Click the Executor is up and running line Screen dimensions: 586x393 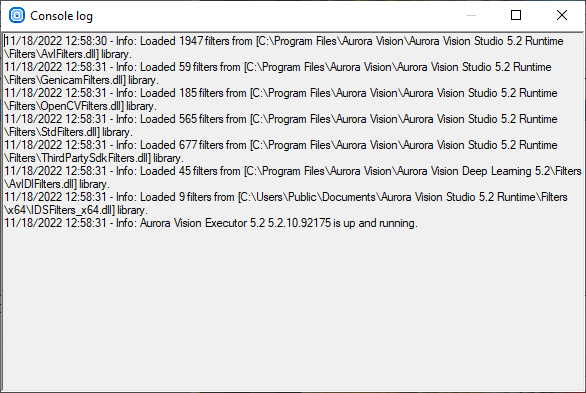coord(211,223)
